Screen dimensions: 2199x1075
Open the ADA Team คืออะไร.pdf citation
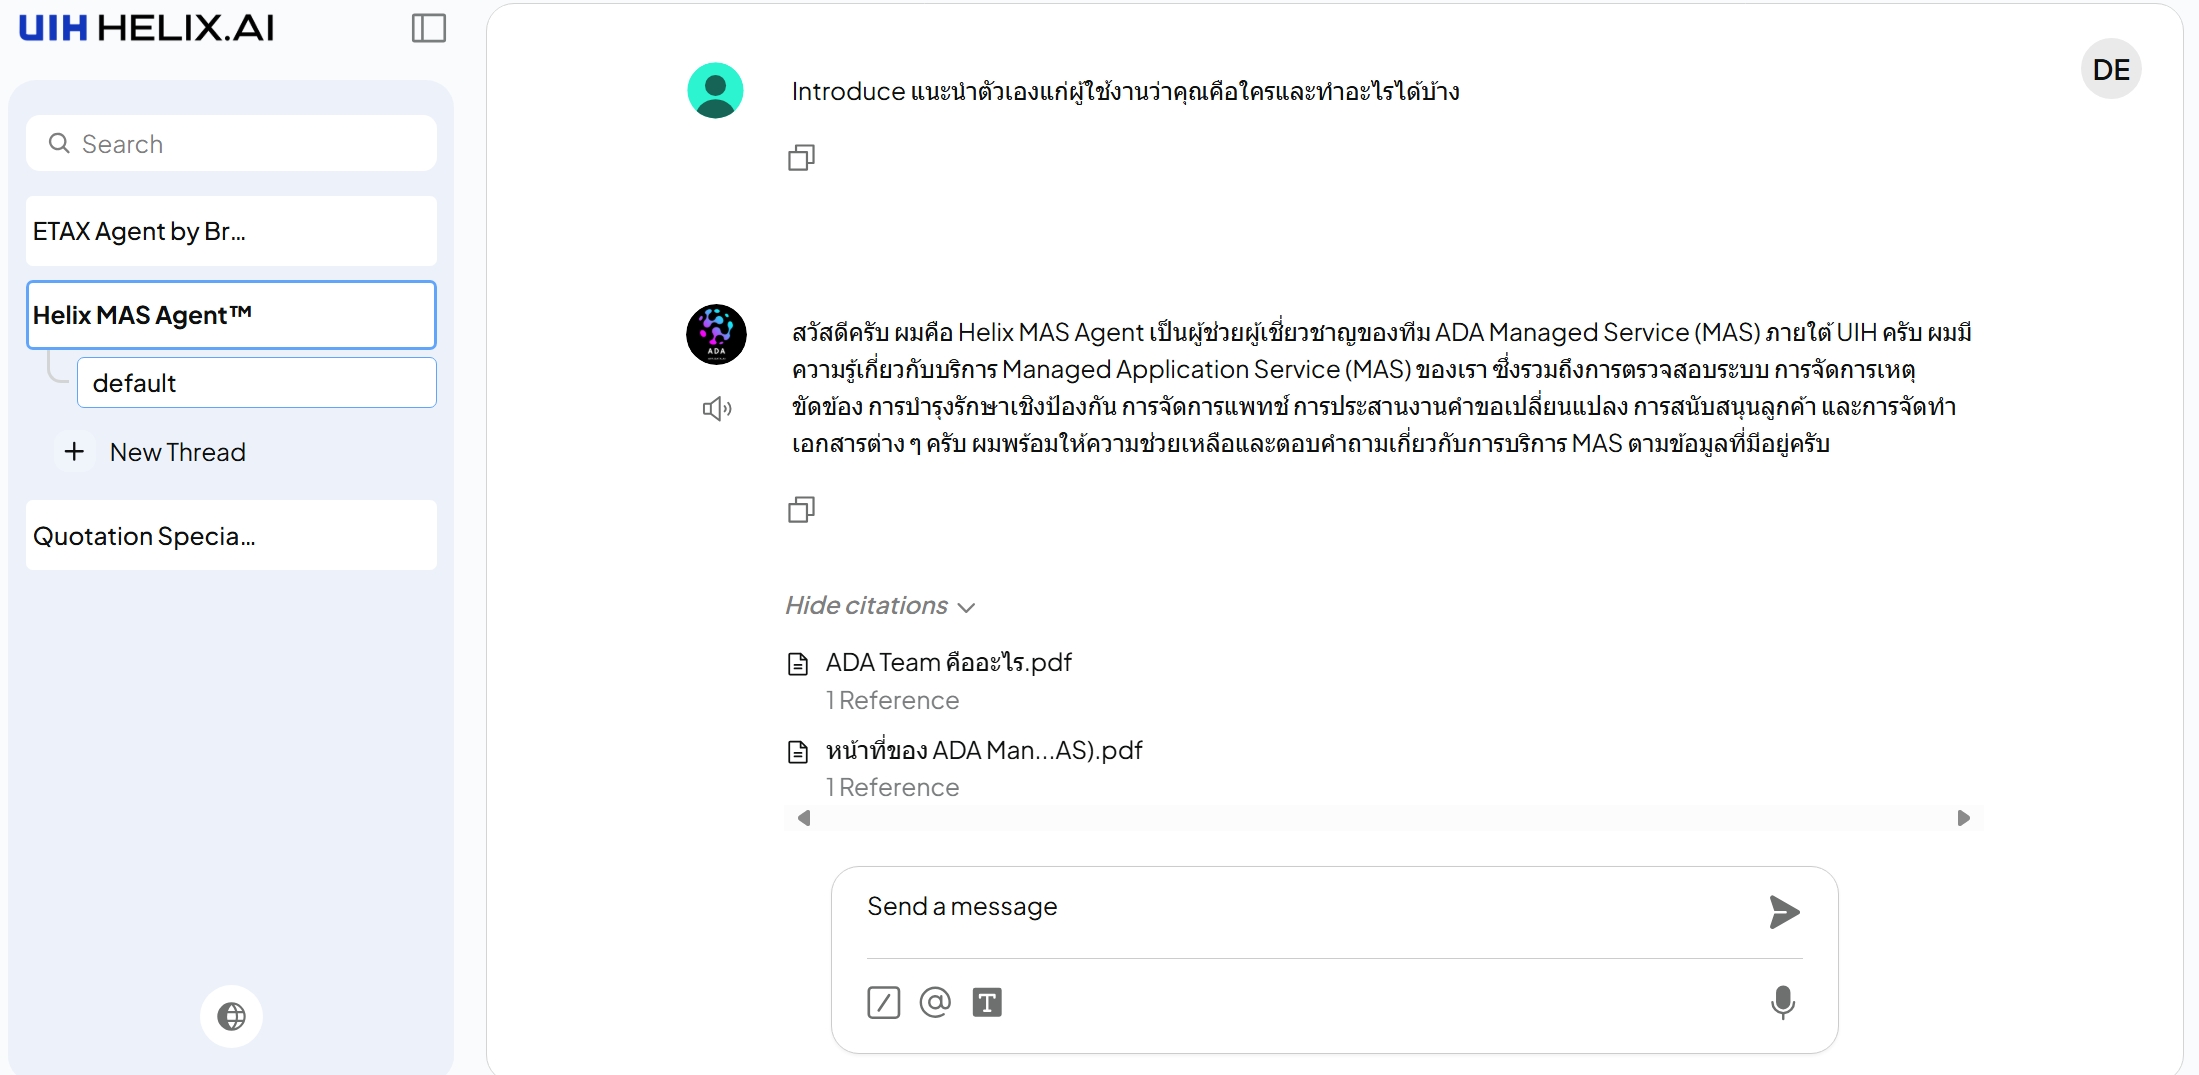tap(948, 663)
